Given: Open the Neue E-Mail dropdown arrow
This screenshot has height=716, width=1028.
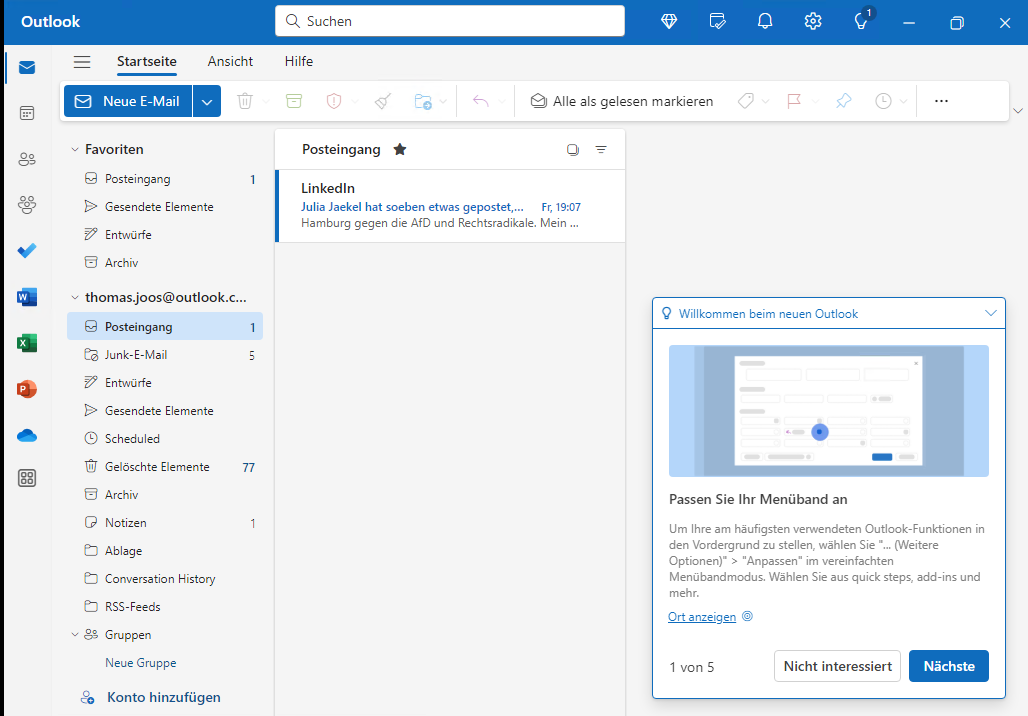Looking at the screenshot, I should [x=207, y=101].
